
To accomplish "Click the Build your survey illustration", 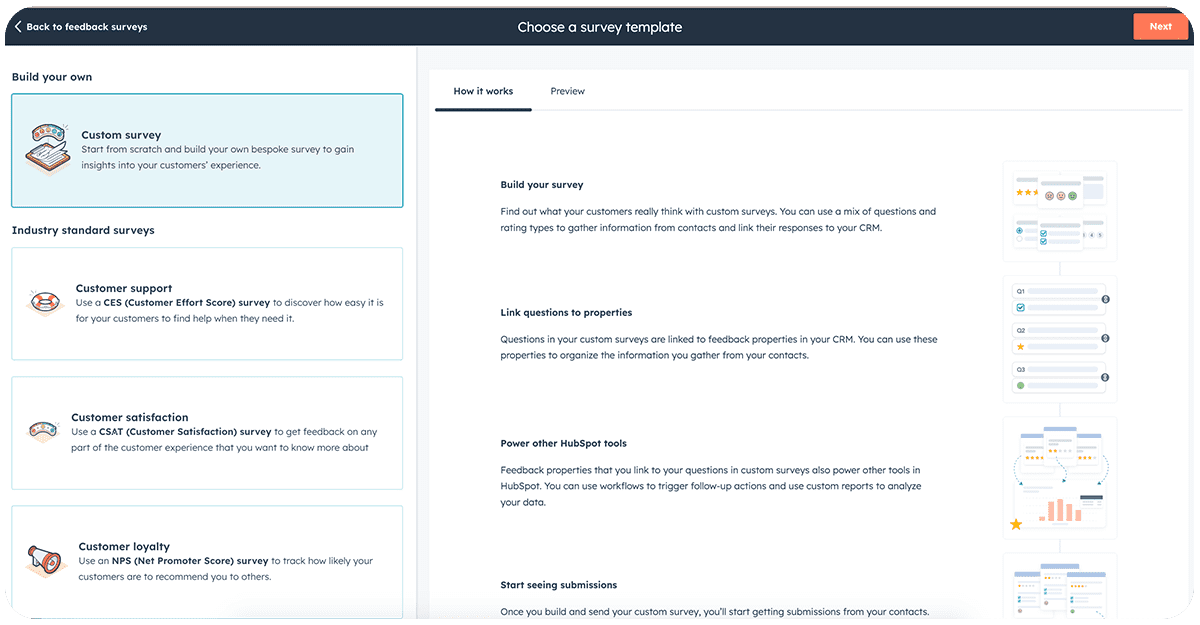I will pos(1060,211).
